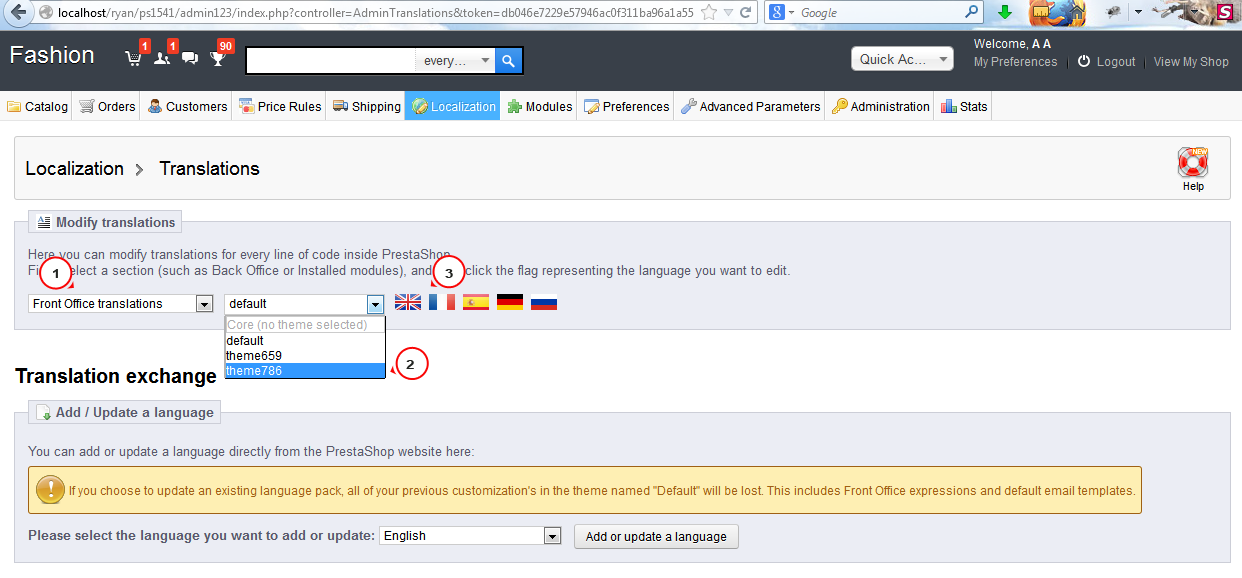Click the Google search engine icon

coord(777,13)
